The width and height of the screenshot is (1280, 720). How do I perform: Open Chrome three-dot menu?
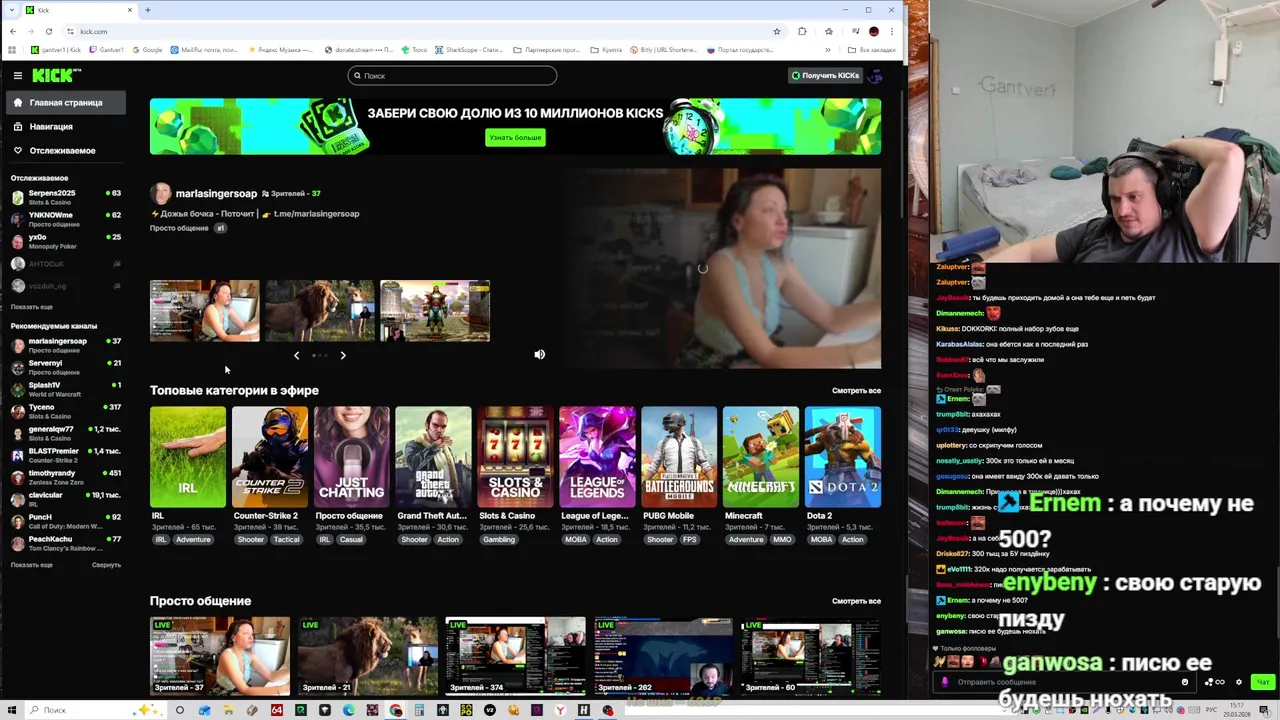coord(892,31)
